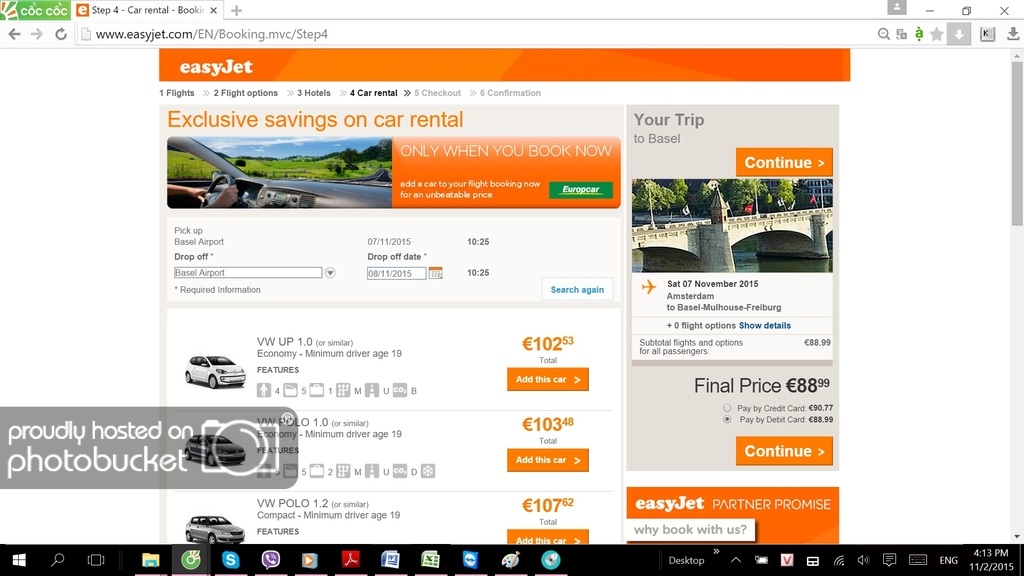Reload the page with the refresh icon

pyautogui.click(x=61, y=34)
